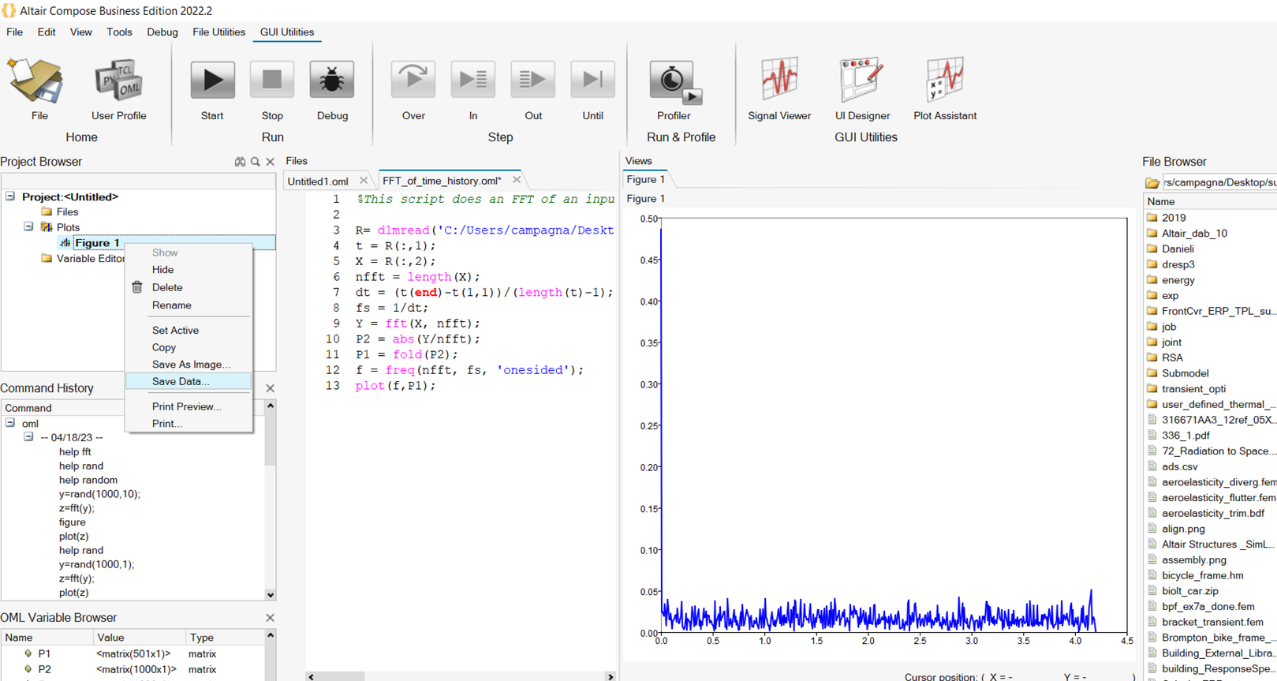Screen dimensions: 1277x681
Task: Close the Command History panel
Action: tap(270, 388)
